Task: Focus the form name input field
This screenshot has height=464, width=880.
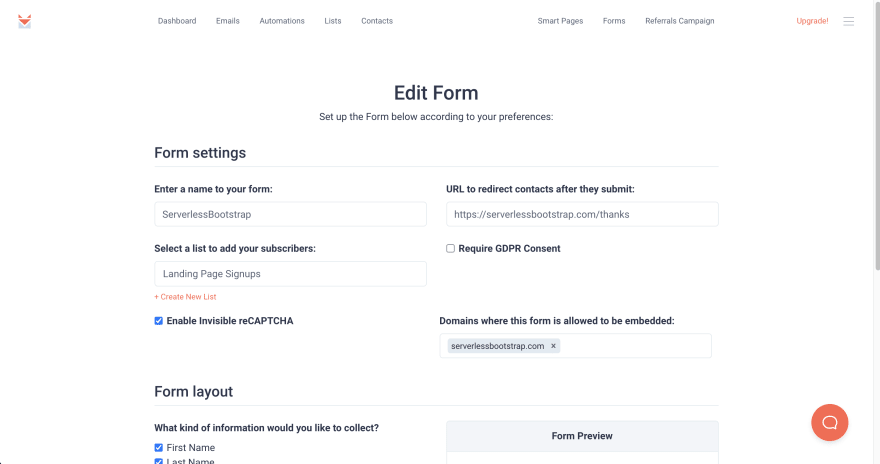Action: coord(290,214)
